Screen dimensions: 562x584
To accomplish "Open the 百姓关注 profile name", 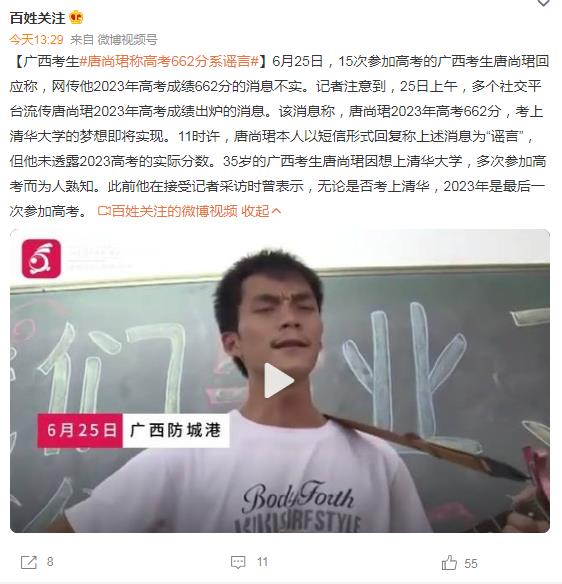I will [x=38, y=18].
